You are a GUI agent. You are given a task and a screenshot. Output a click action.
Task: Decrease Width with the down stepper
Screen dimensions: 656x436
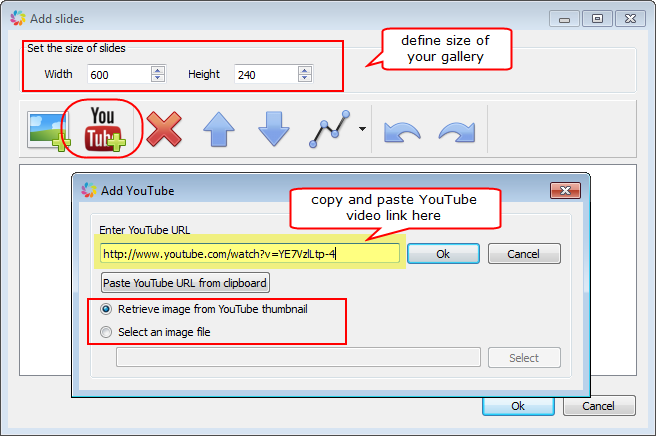pos(158,78)
